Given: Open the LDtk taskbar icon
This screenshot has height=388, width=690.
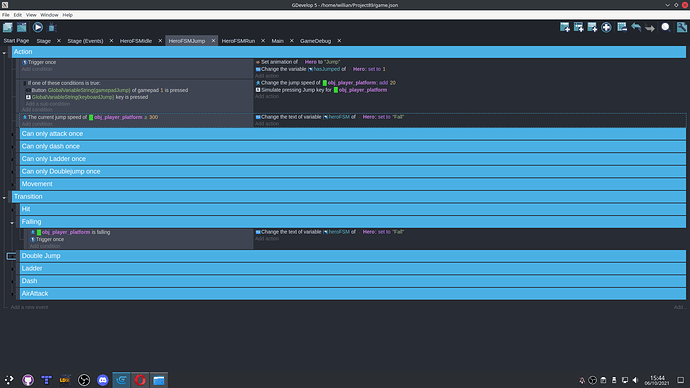Looking at the screenshot, I should [x=65, y=380].
